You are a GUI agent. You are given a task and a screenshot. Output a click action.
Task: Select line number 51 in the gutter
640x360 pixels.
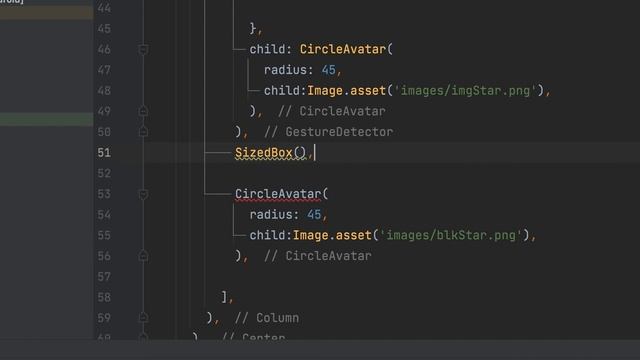pyautogui.click(x=104, y=153)
